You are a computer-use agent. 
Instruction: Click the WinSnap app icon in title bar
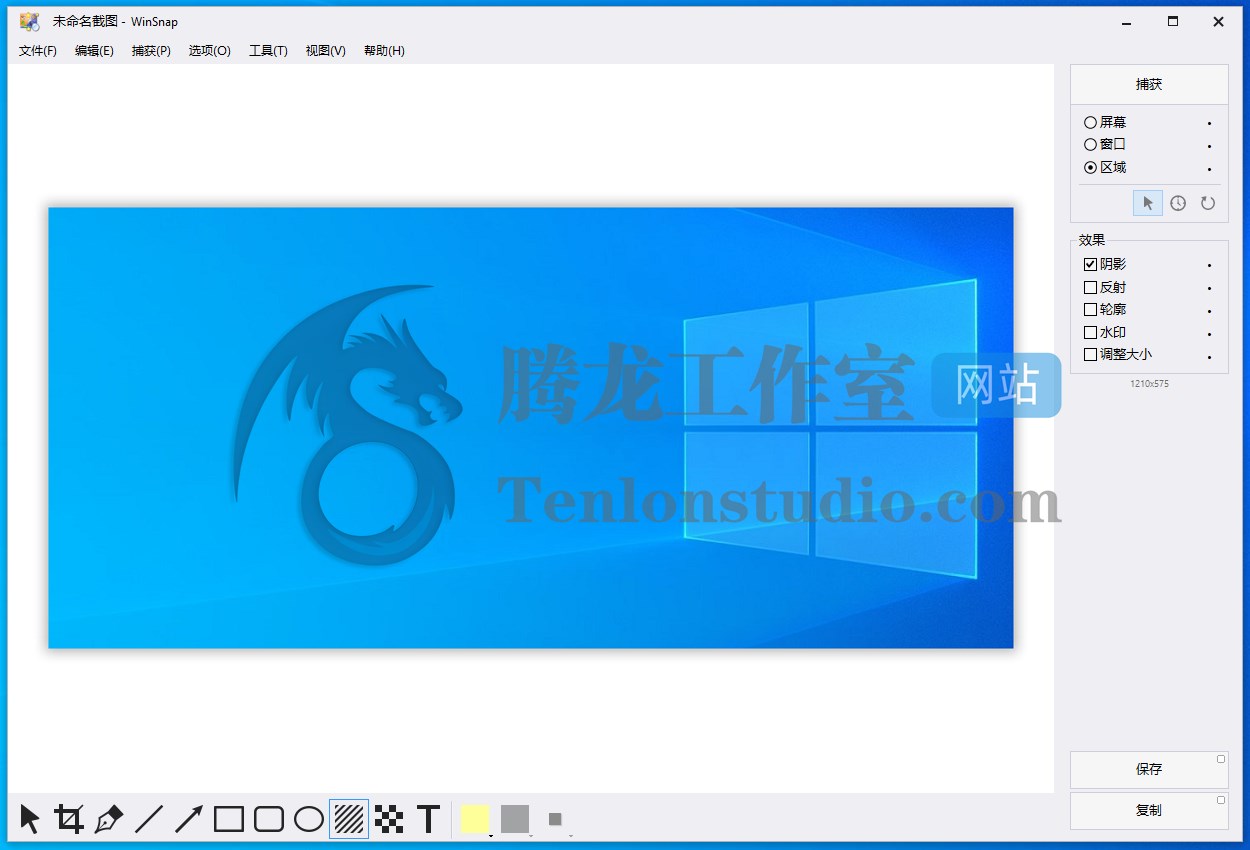[29, 21]
